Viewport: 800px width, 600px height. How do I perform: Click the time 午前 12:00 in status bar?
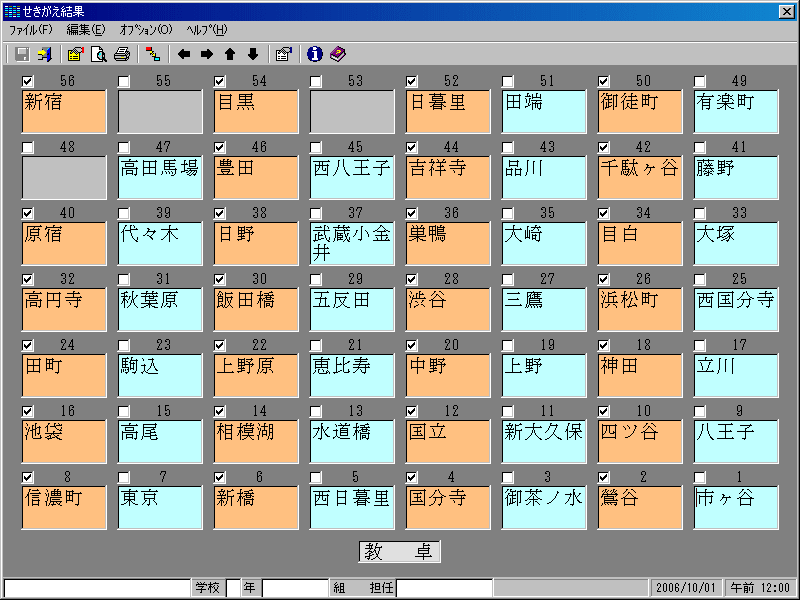coord(760,587)
